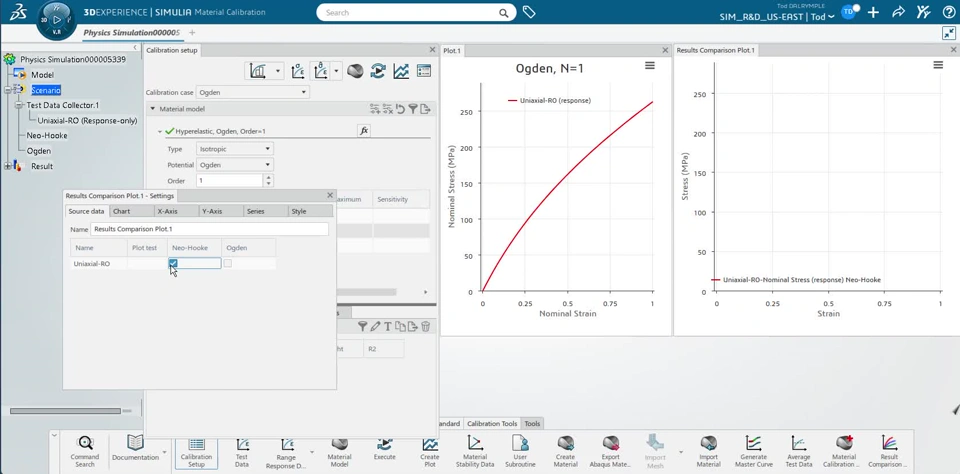Click the sigma-epsilon test data icon in Calibration setup
The image size is (960, 474).
(x=298, y=72)
